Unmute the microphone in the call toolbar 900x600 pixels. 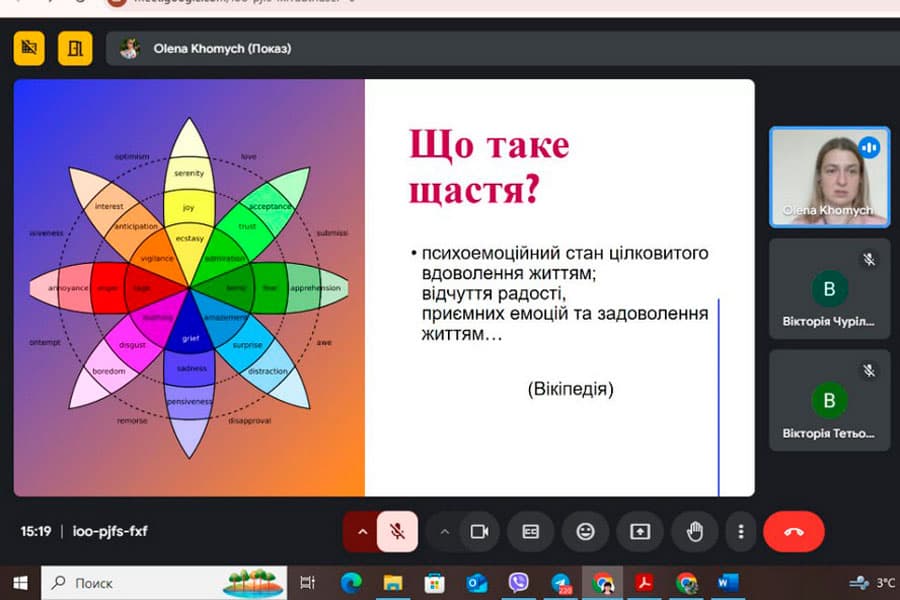pyautogui.click(x=397, y=531)
